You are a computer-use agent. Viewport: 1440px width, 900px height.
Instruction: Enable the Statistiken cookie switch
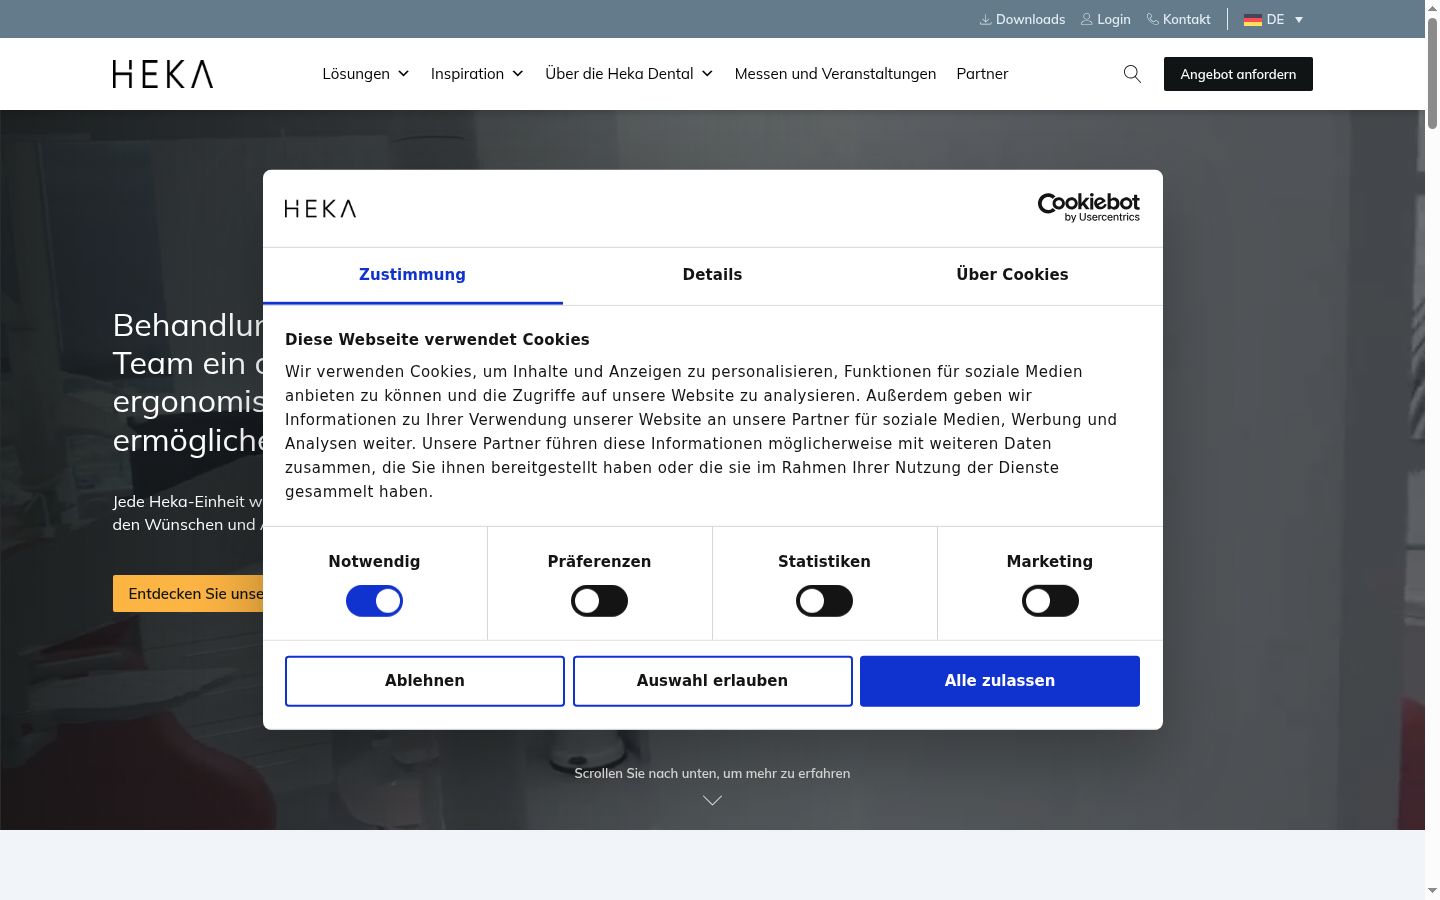coord(824,601)
